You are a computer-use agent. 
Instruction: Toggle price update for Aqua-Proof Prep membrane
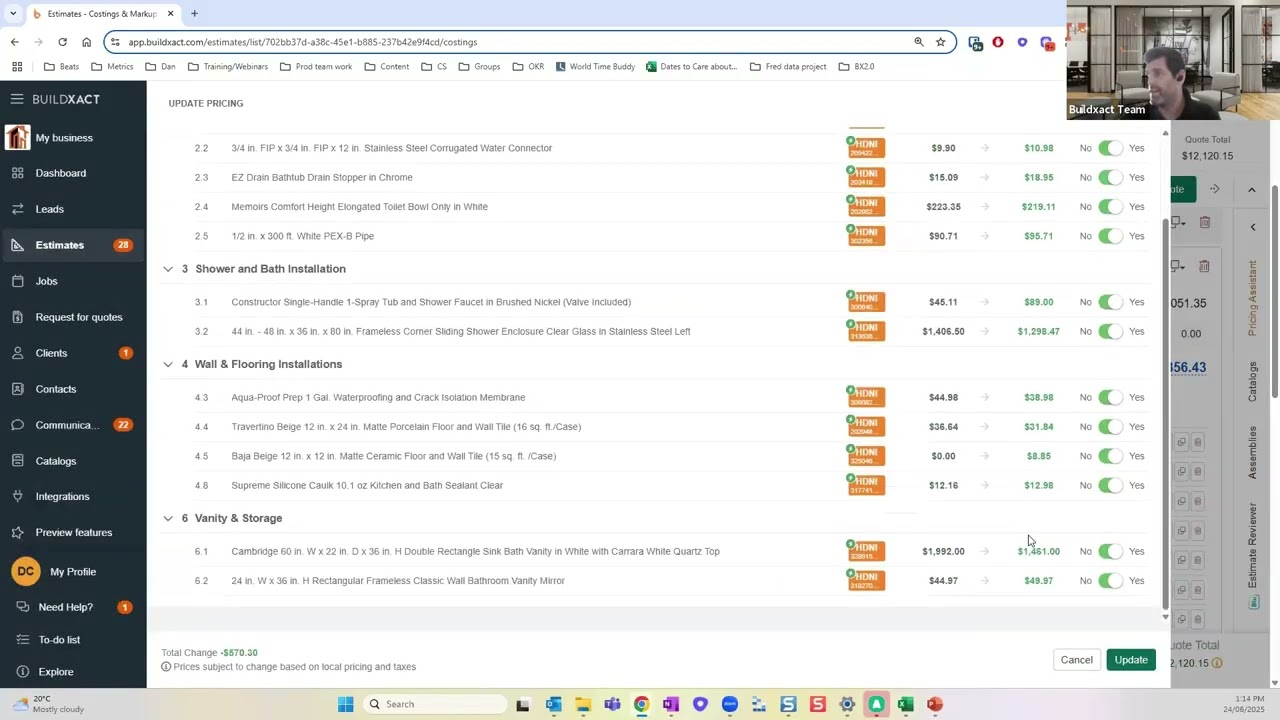[1111, 397]
